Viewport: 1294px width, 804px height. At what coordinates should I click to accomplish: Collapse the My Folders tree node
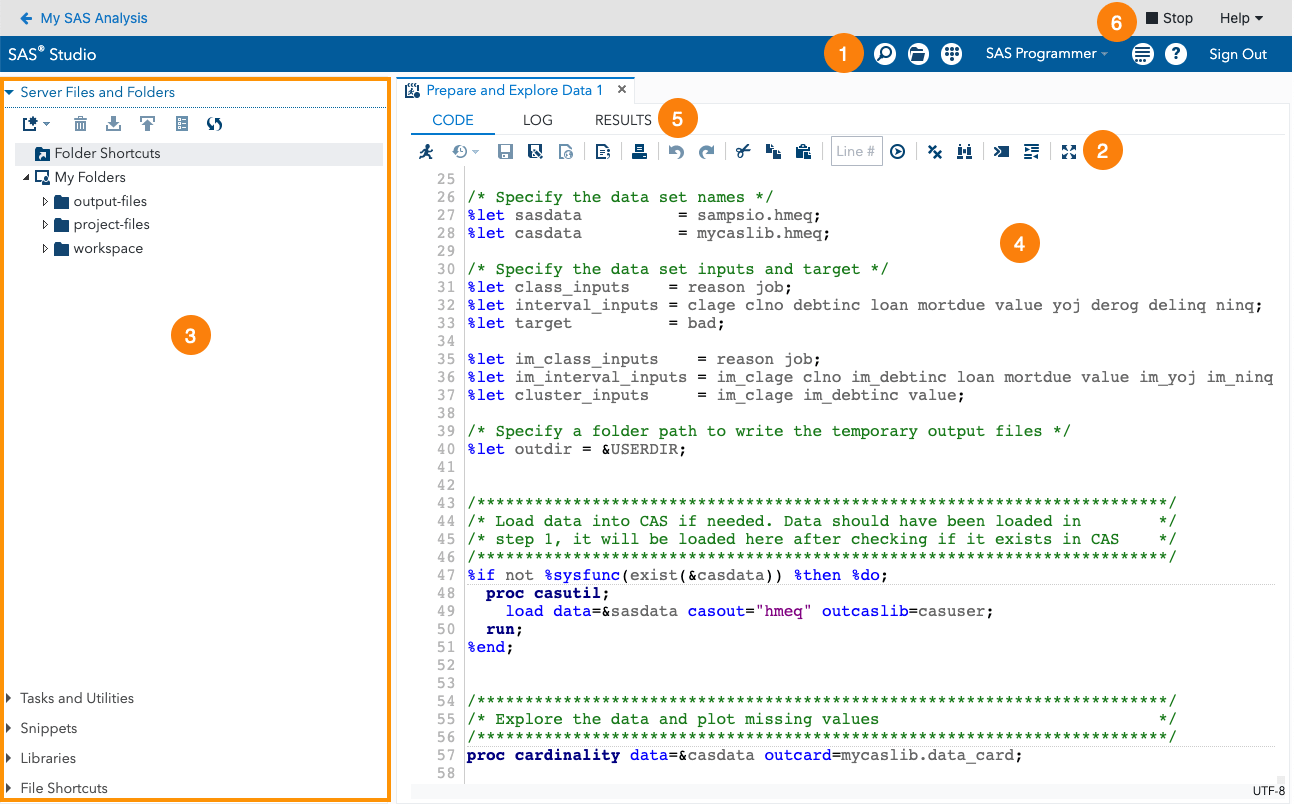pyautogui.click(x=26, y=177)
